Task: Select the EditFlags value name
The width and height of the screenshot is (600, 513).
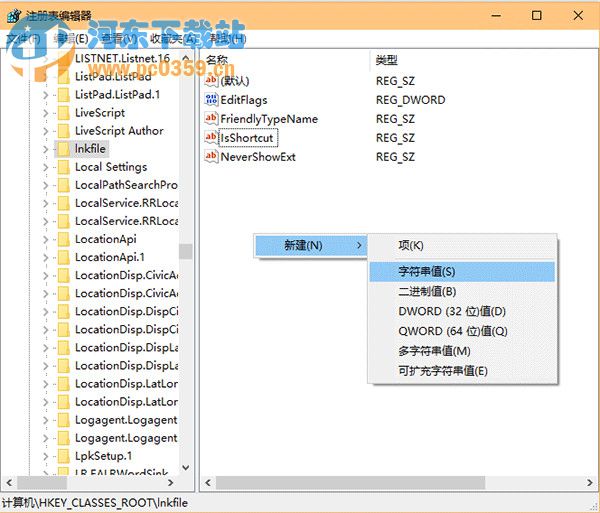Action: pyautogui.click(x=244, y=100)
